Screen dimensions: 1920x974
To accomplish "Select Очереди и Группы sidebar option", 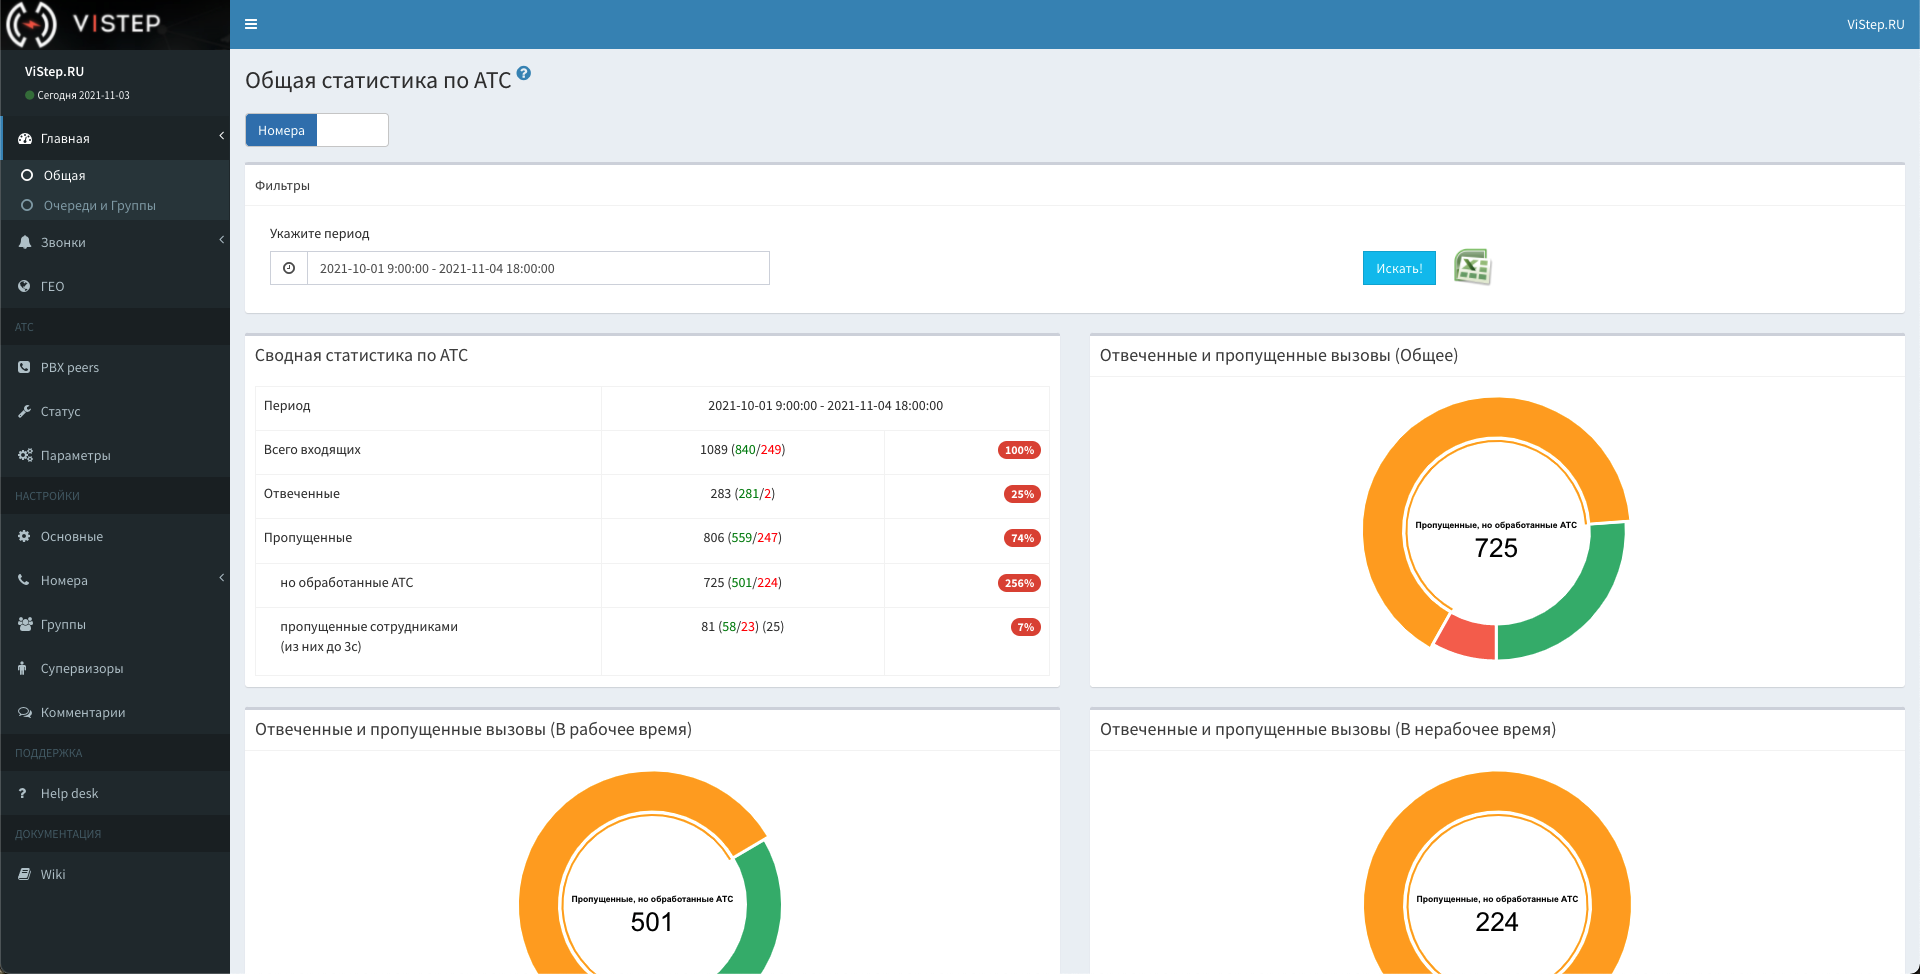I will 99,205.
